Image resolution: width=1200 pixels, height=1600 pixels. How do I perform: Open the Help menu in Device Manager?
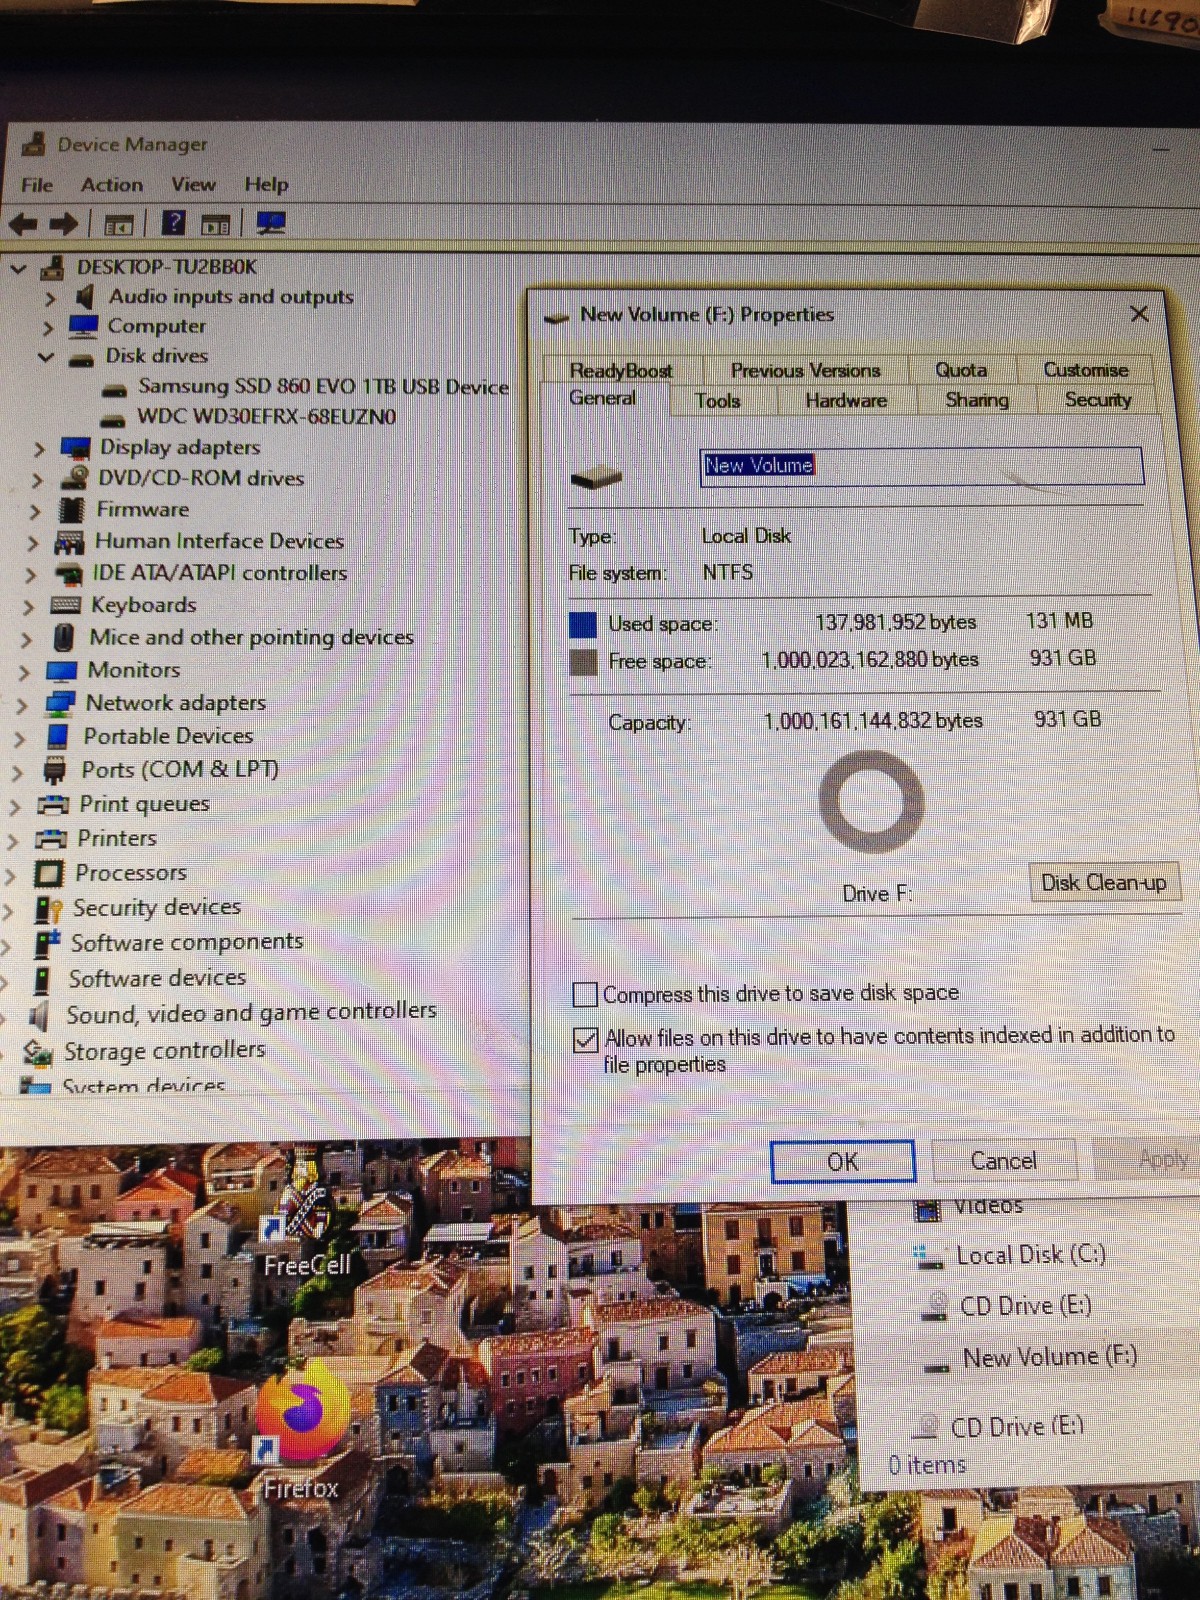(x=266, y=184)
